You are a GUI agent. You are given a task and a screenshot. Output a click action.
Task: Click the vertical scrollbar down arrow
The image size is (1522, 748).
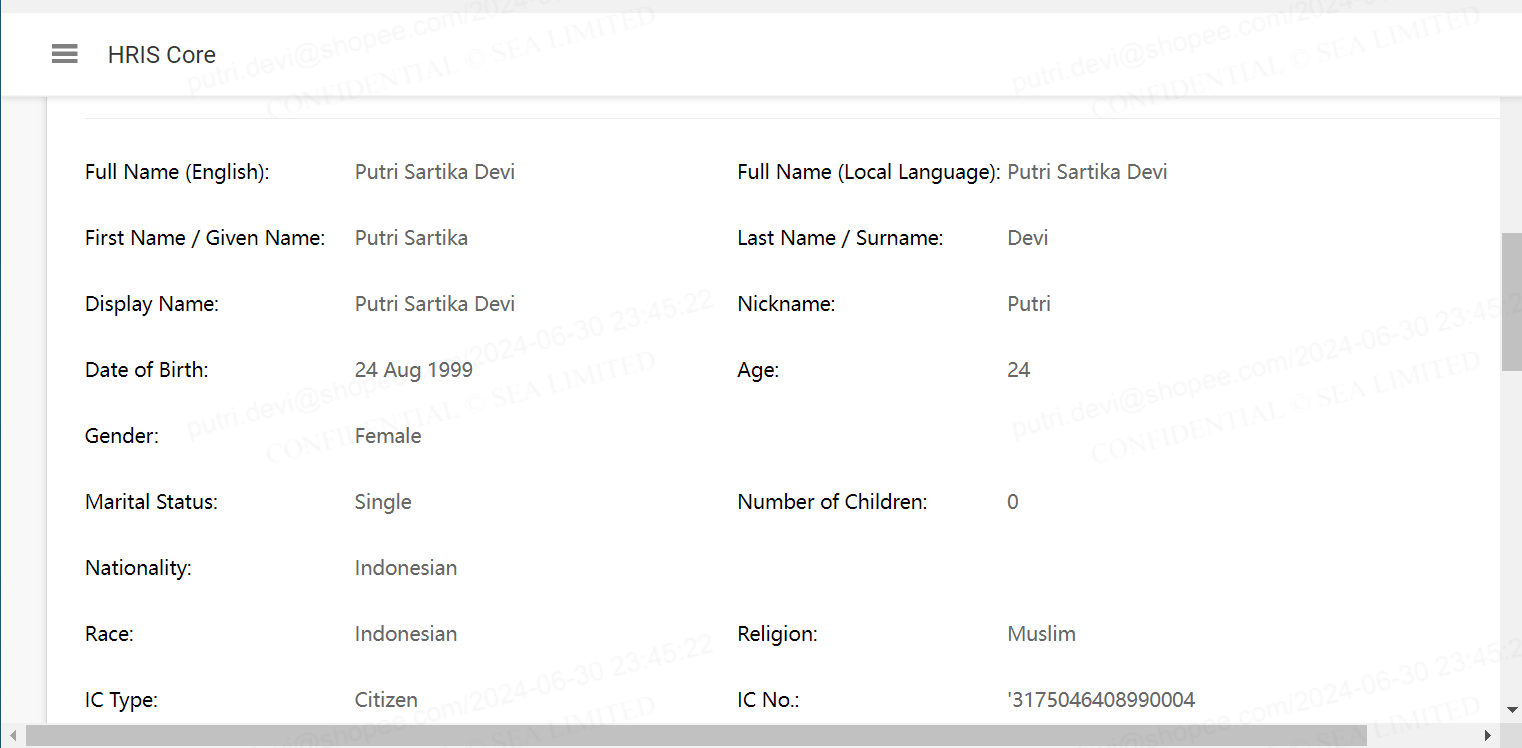click(1511, 710)
